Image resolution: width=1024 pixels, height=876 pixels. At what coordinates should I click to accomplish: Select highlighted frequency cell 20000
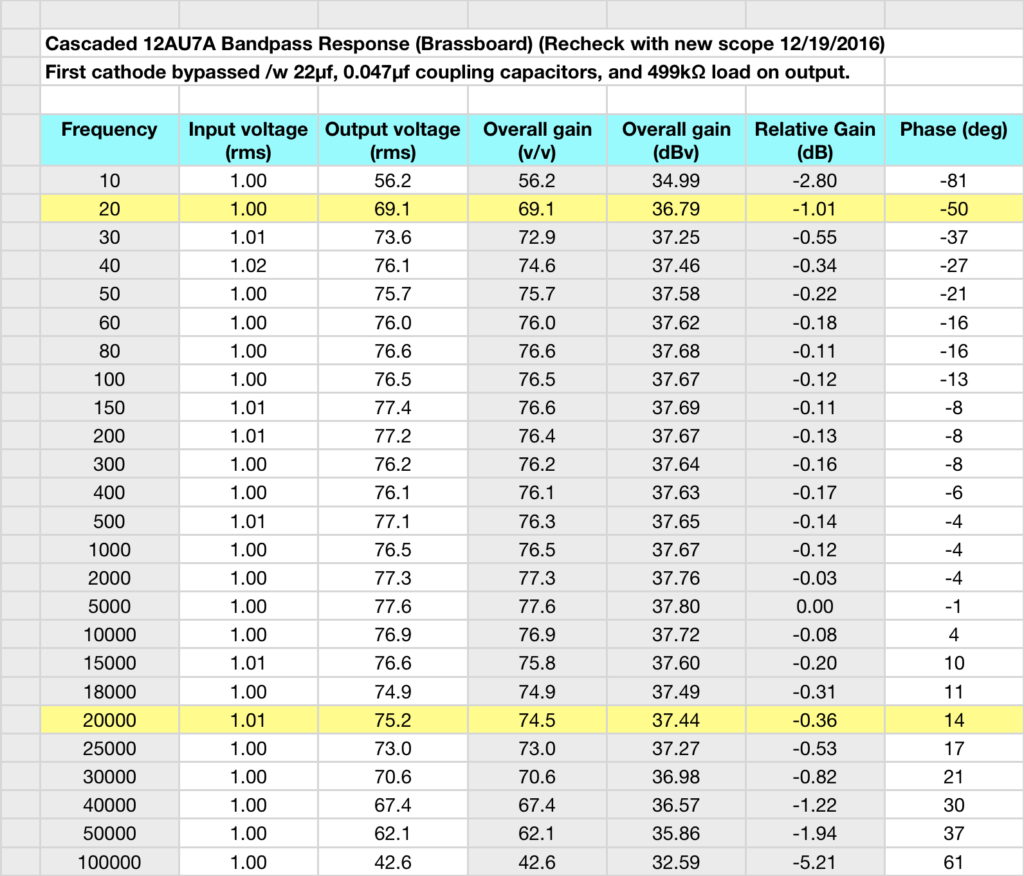point(109,720)
